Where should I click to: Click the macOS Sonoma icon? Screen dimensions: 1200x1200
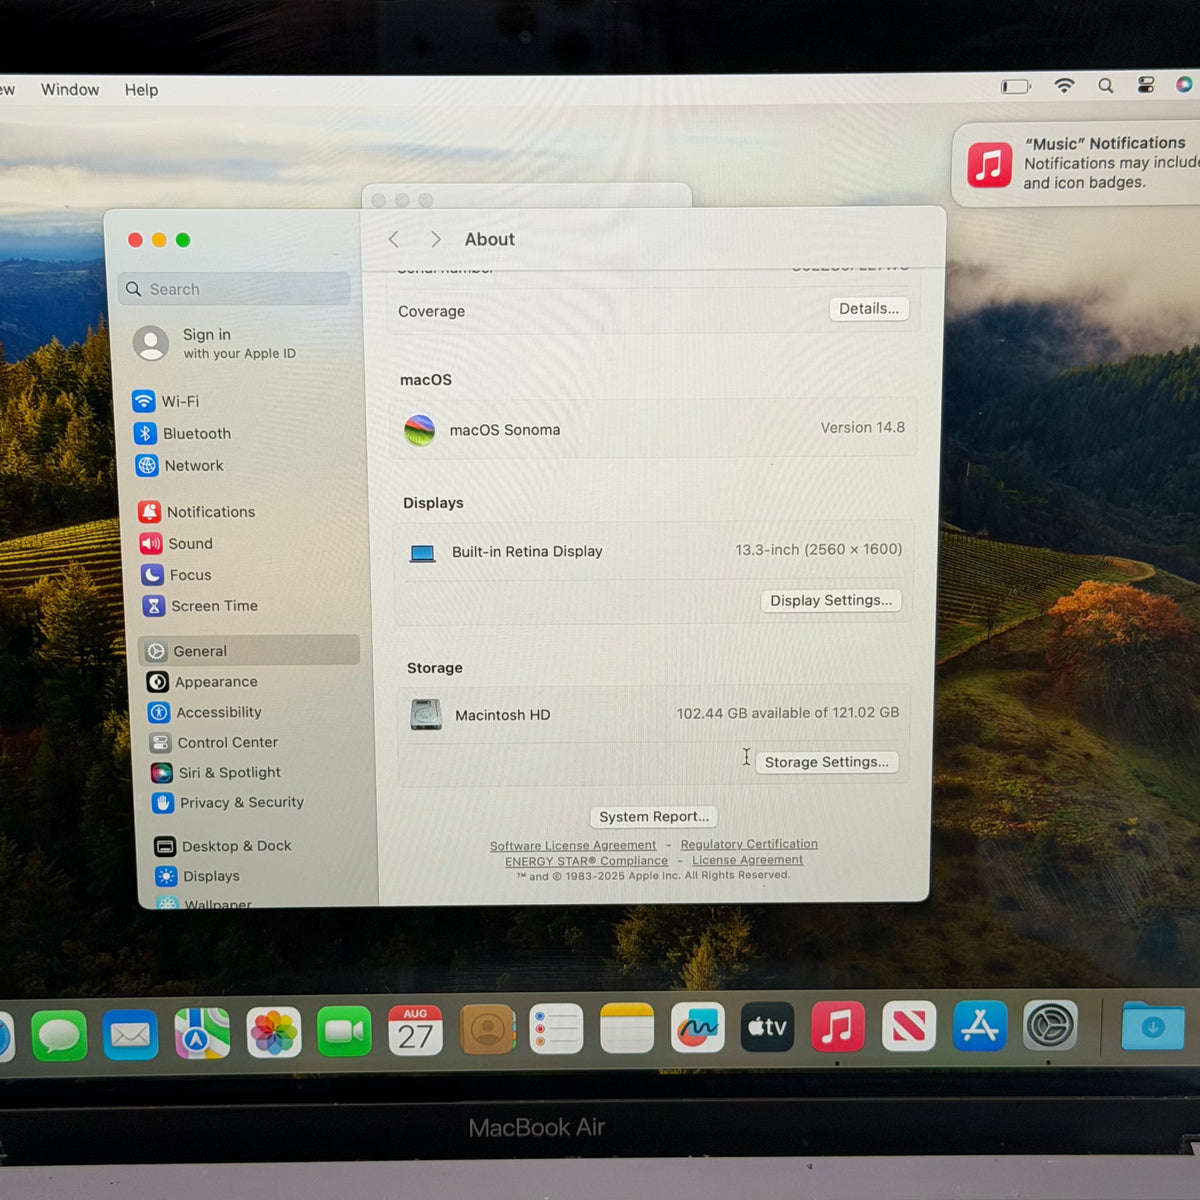(420, 430)
